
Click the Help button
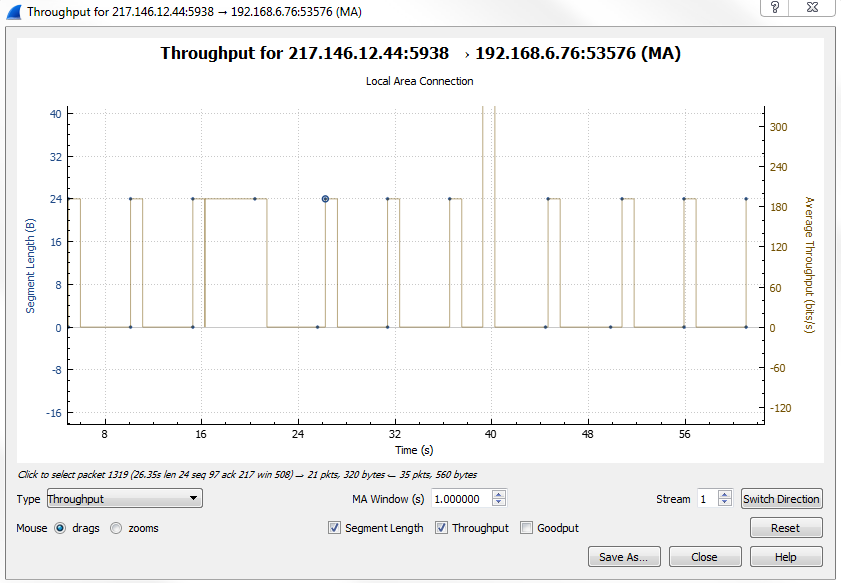786,557
